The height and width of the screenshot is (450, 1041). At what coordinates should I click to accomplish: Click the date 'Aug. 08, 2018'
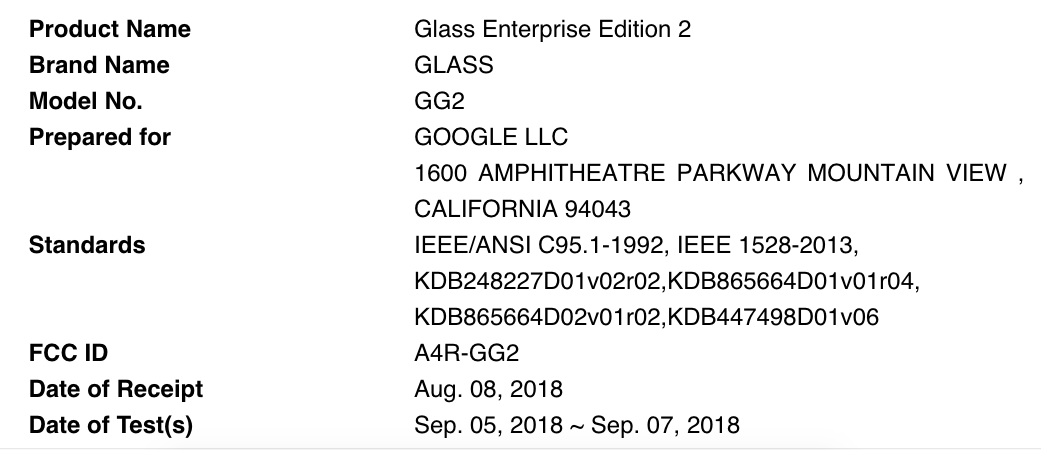coord(488,389)
